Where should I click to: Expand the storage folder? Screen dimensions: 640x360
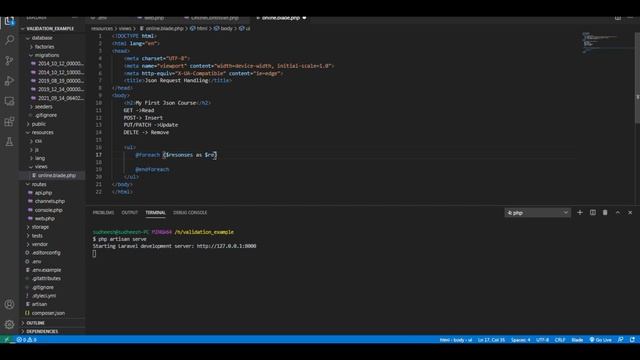[x=40, y=227]
